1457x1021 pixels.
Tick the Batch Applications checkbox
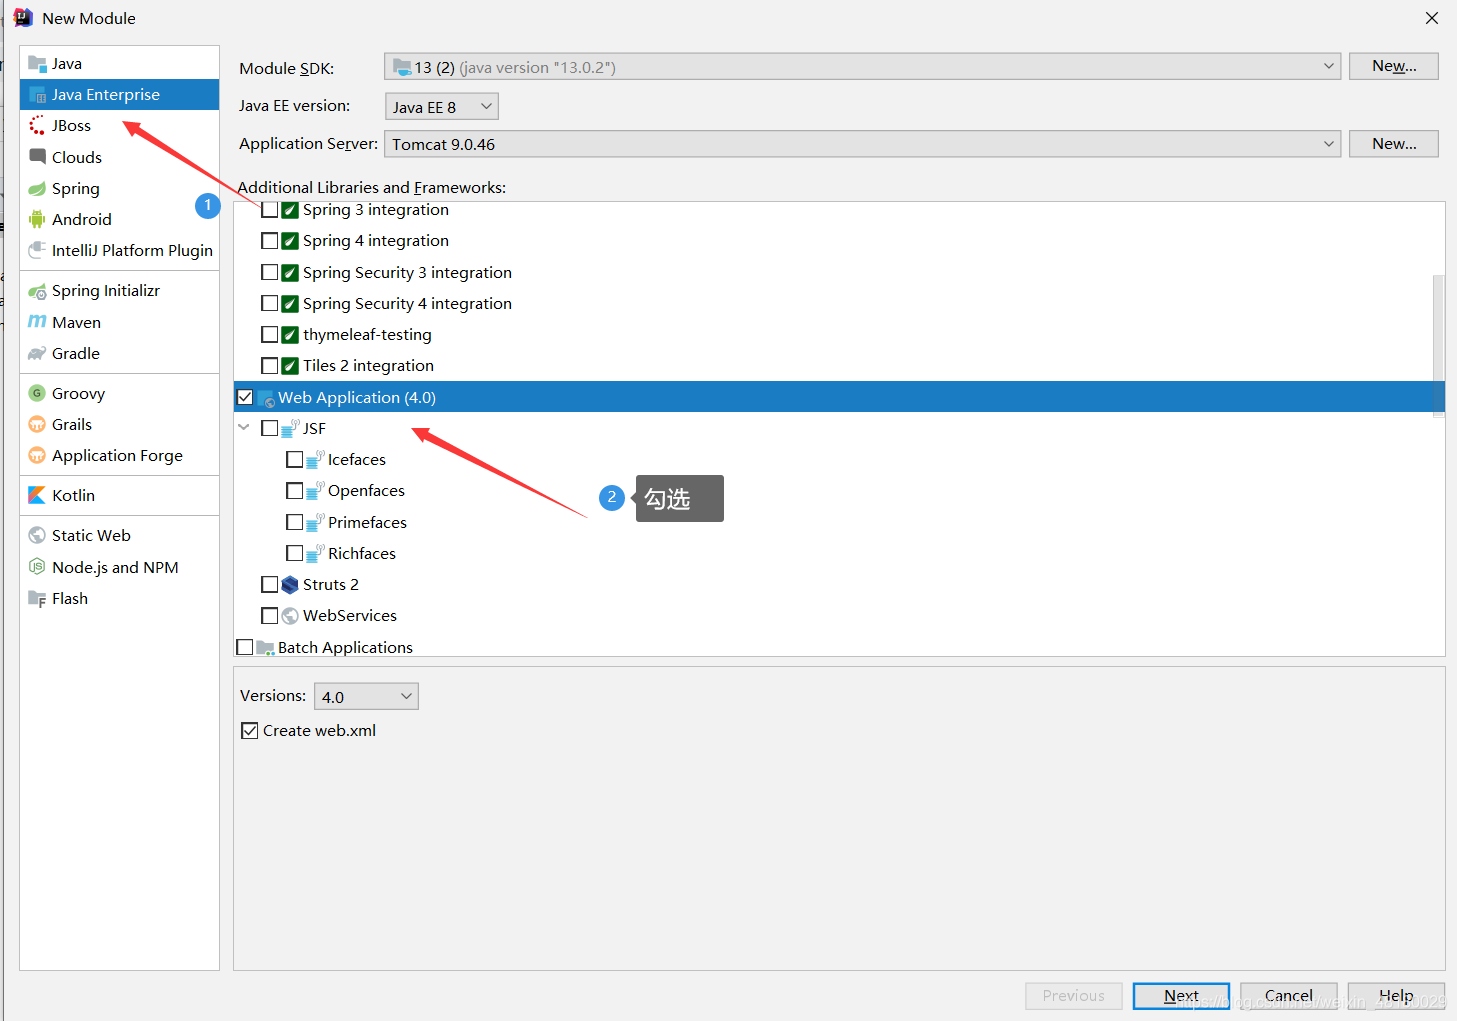tap(245, 647)
